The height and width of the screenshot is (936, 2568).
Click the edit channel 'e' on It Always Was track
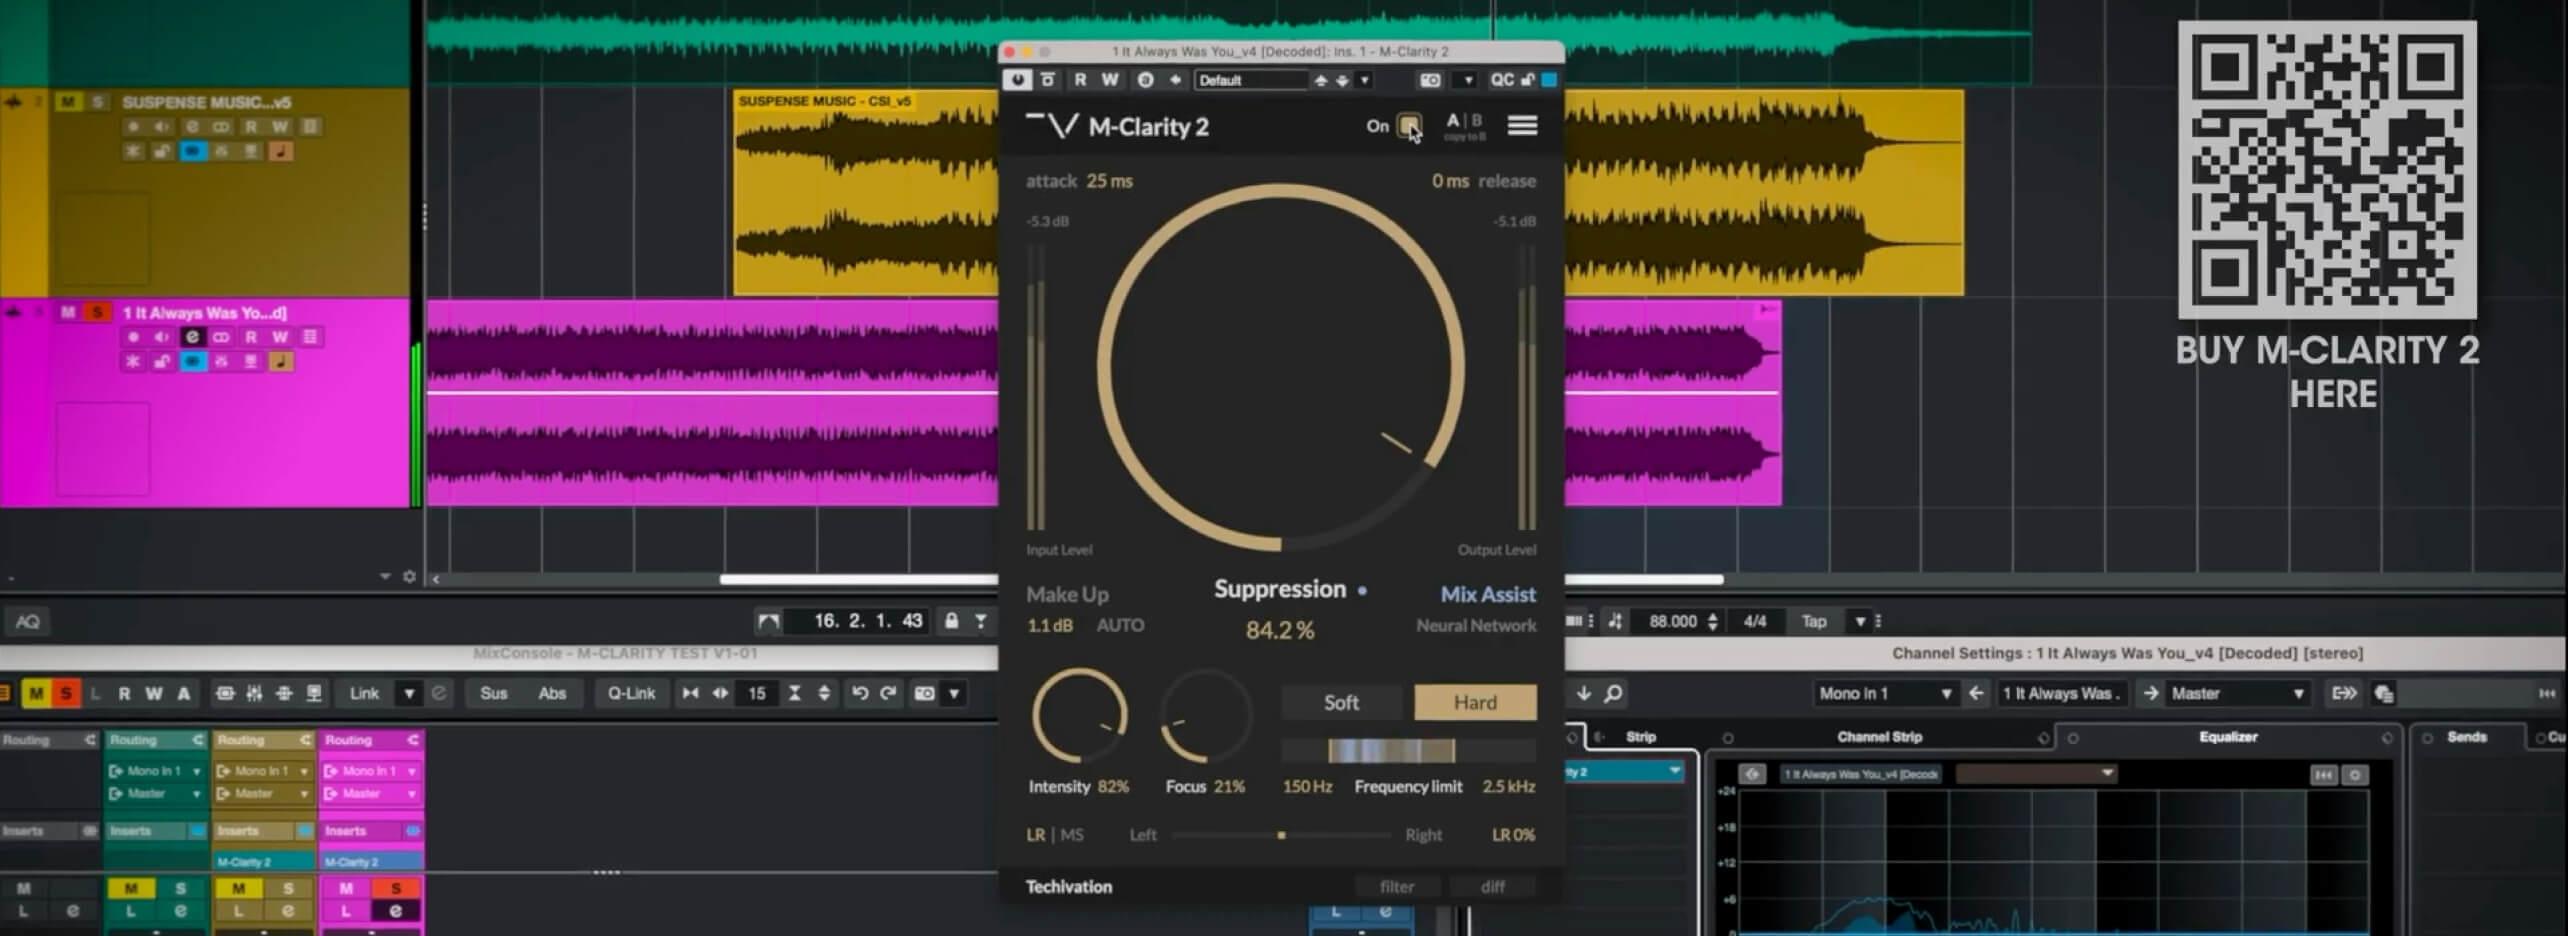(192, 337)
